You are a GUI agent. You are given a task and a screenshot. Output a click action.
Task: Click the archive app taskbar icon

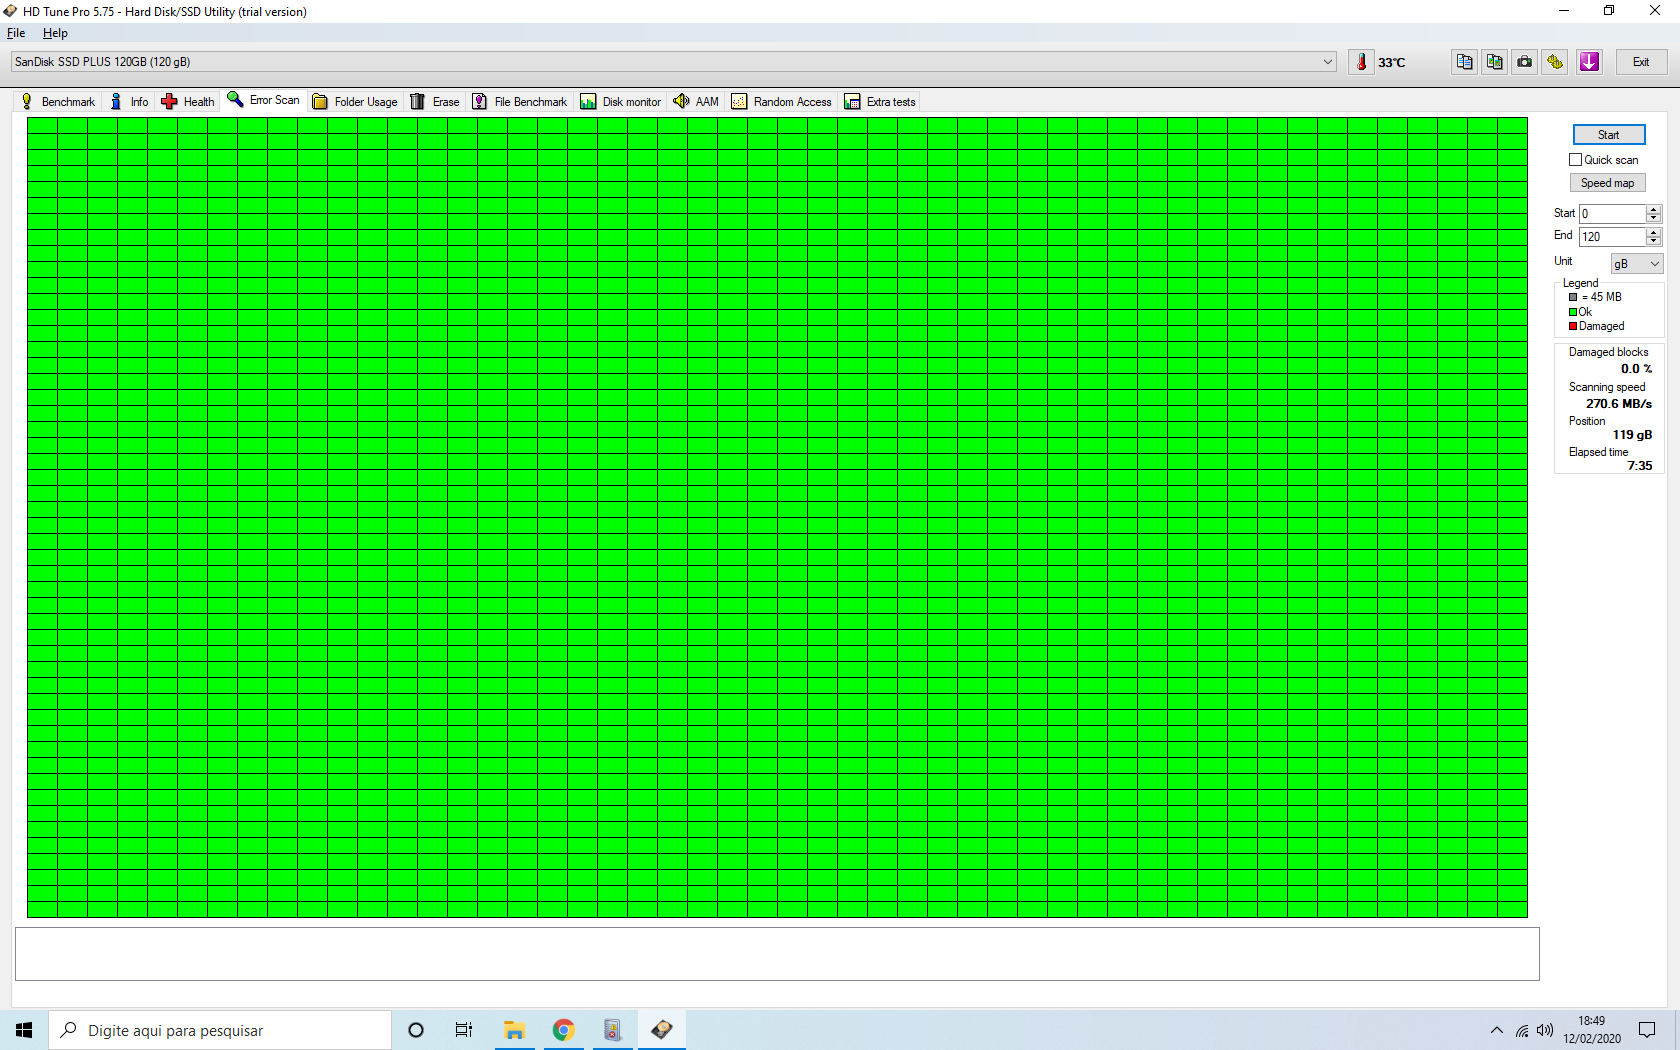(612, 1030)
